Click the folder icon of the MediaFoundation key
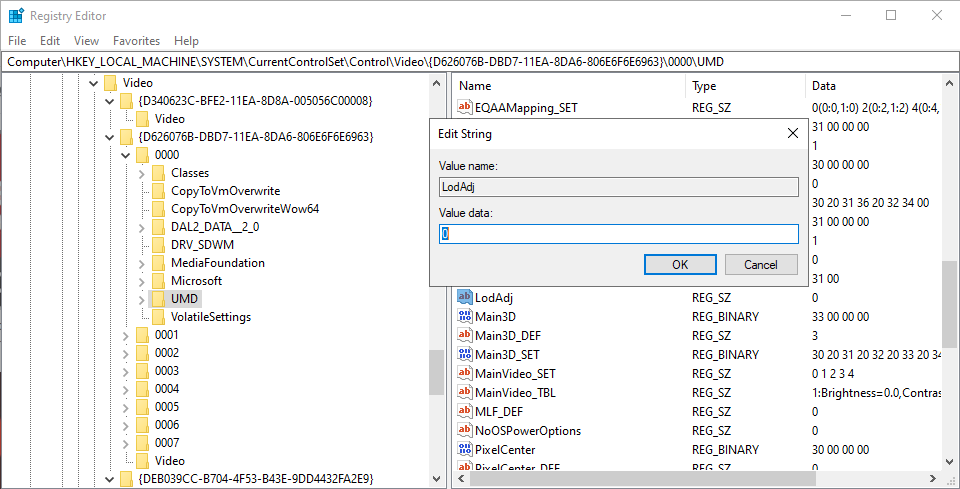The image size is (960, 489). [158, 263]
